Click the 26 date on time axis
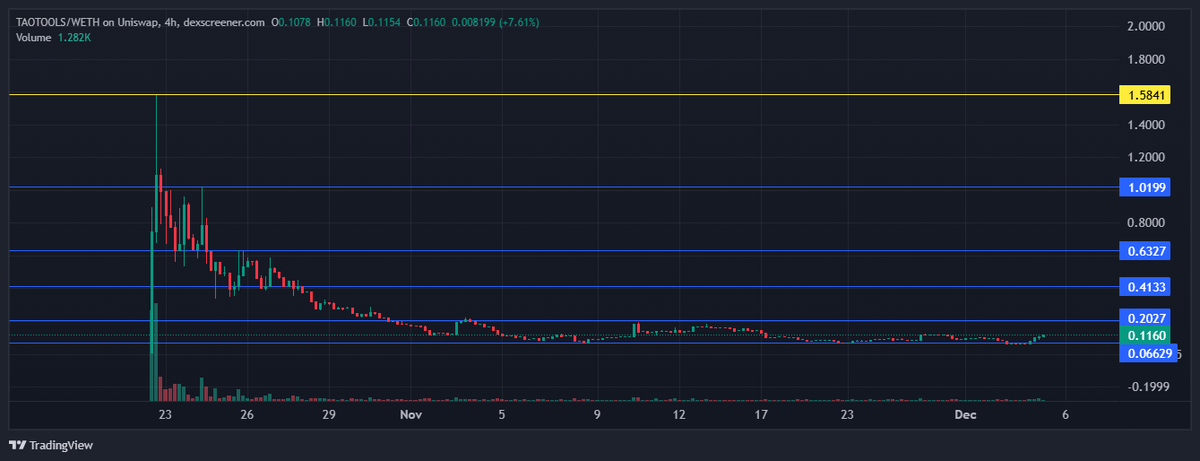This screenshot has height=461, width=1200. point(247,414)
